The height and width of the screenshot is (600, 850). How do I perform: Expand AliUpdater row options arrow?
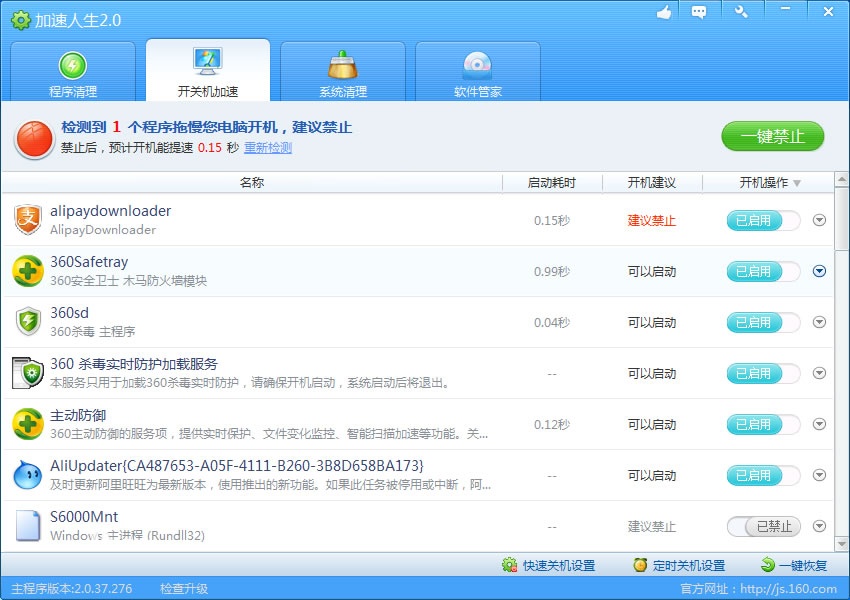pos(820,475)
